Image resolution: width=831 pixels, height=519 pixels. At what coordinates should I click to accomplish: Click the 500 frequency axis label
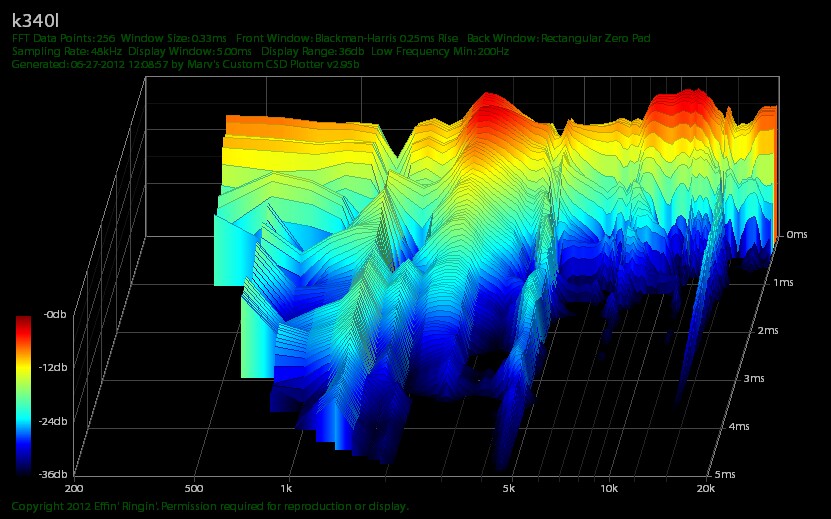[194, 488]
